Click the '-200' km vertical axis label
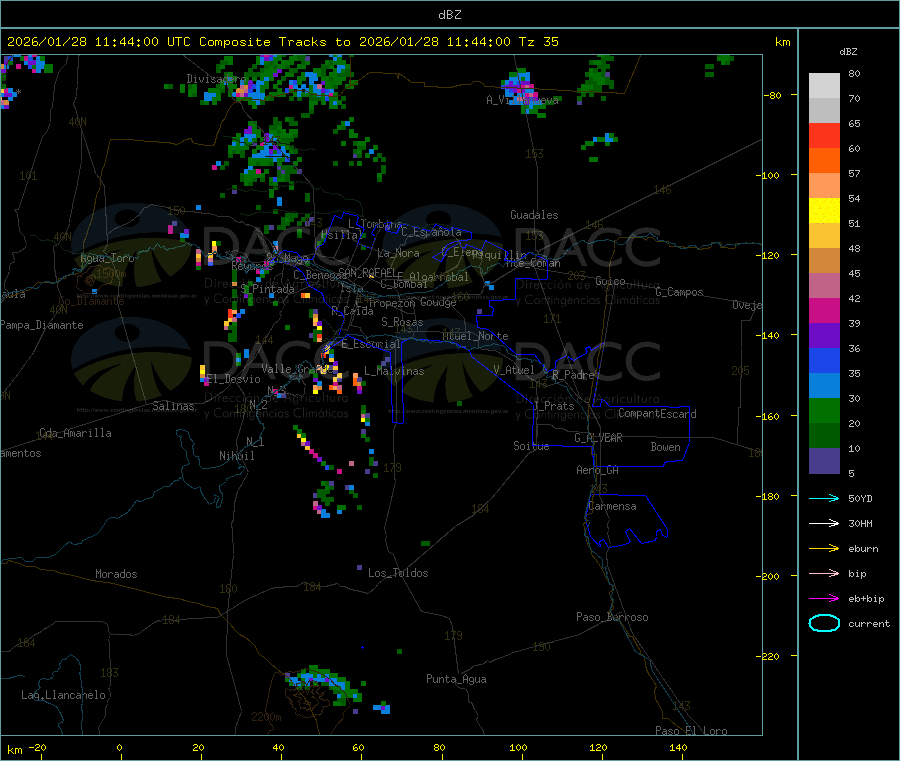Viewport: 900px width, 761px height. [768, 576]
